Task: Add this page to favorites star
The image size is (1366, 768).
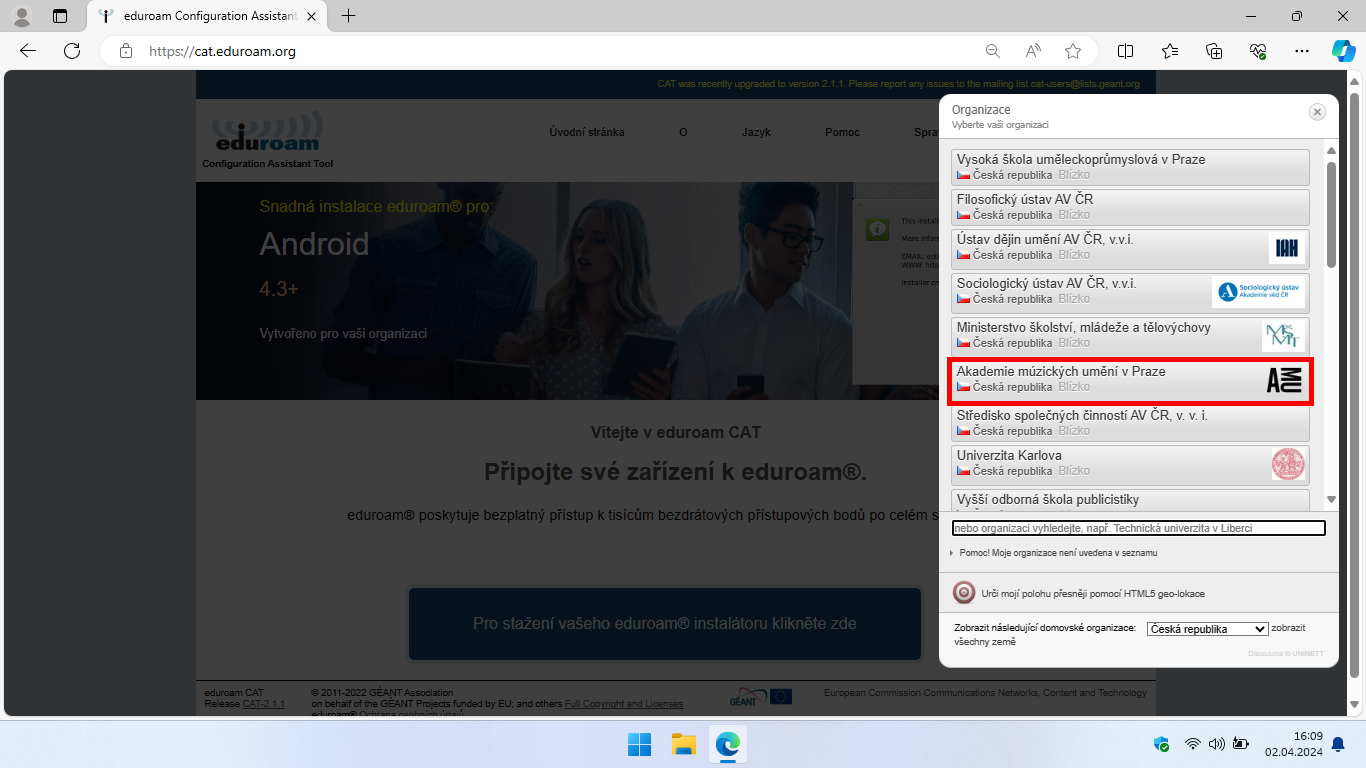Action: [x=1073, y=51]
